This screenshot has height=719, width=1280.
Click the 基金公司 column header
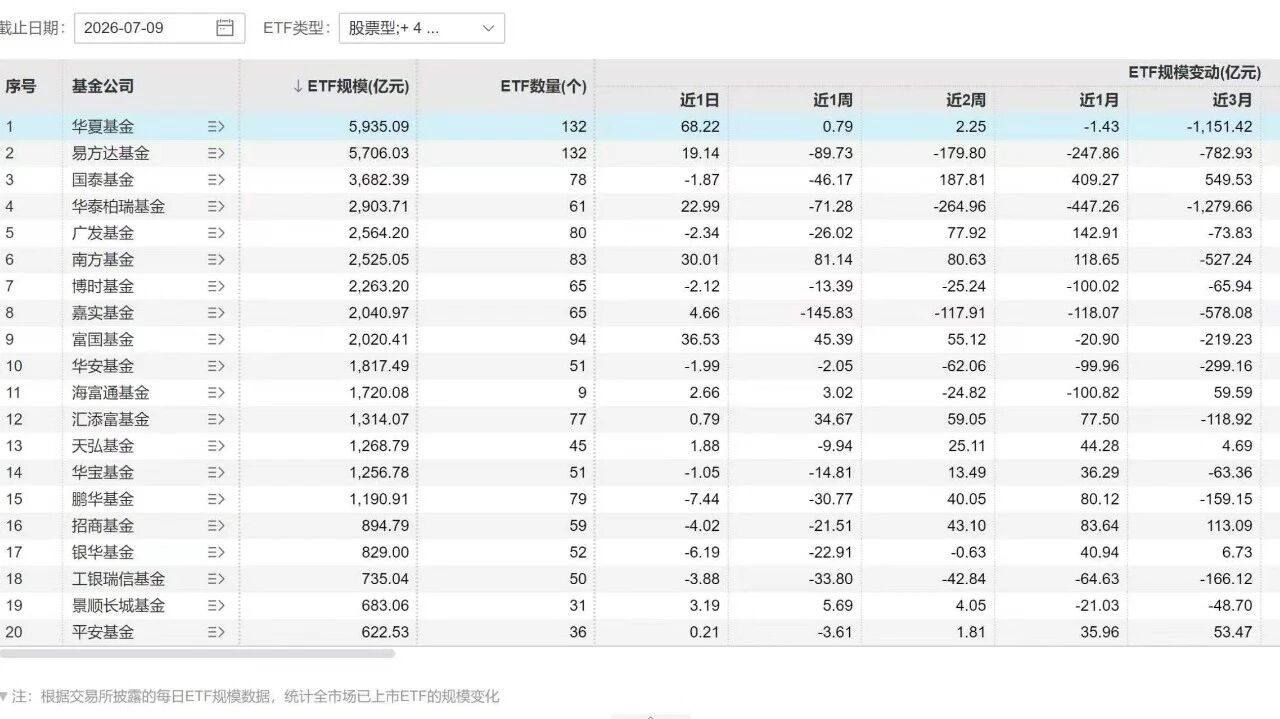(x=102, y=86)
